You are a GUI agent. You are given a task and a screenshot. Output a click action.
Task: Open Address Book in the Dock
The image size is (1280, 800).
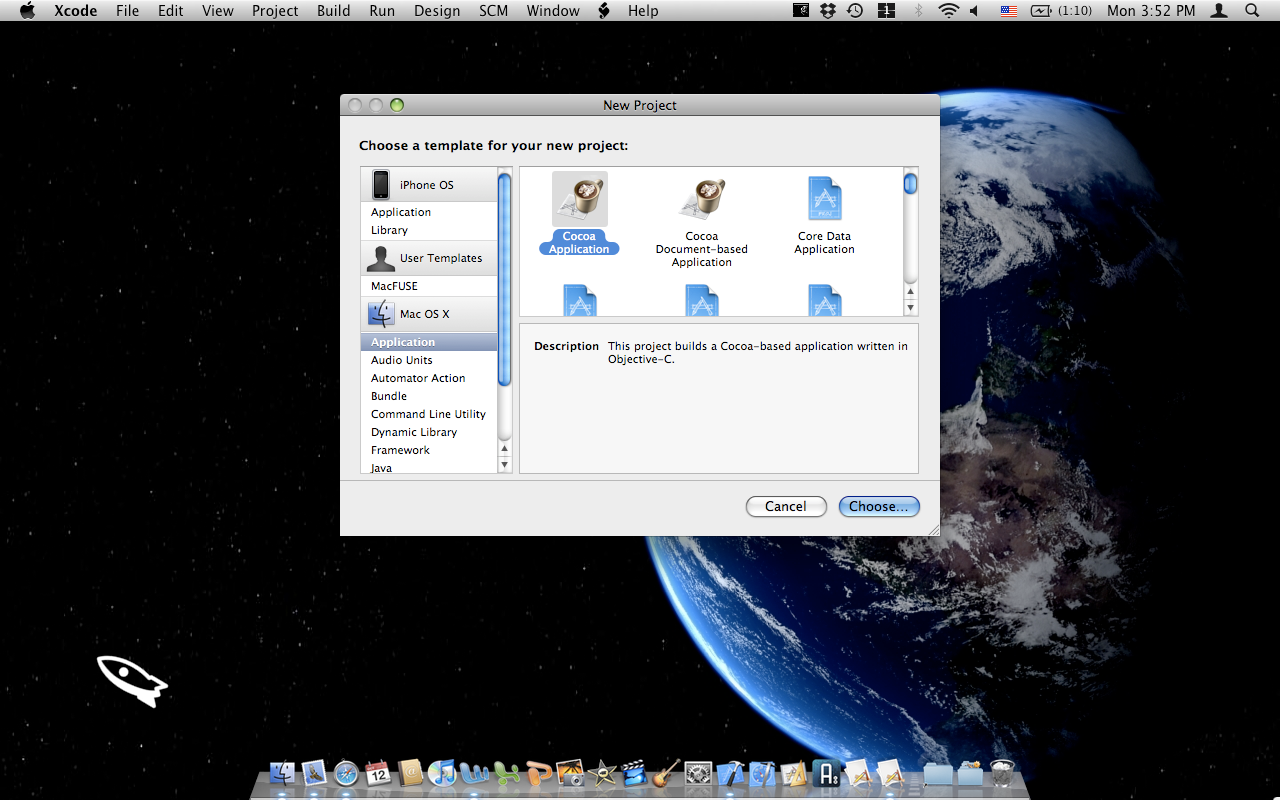coord(410,773)
